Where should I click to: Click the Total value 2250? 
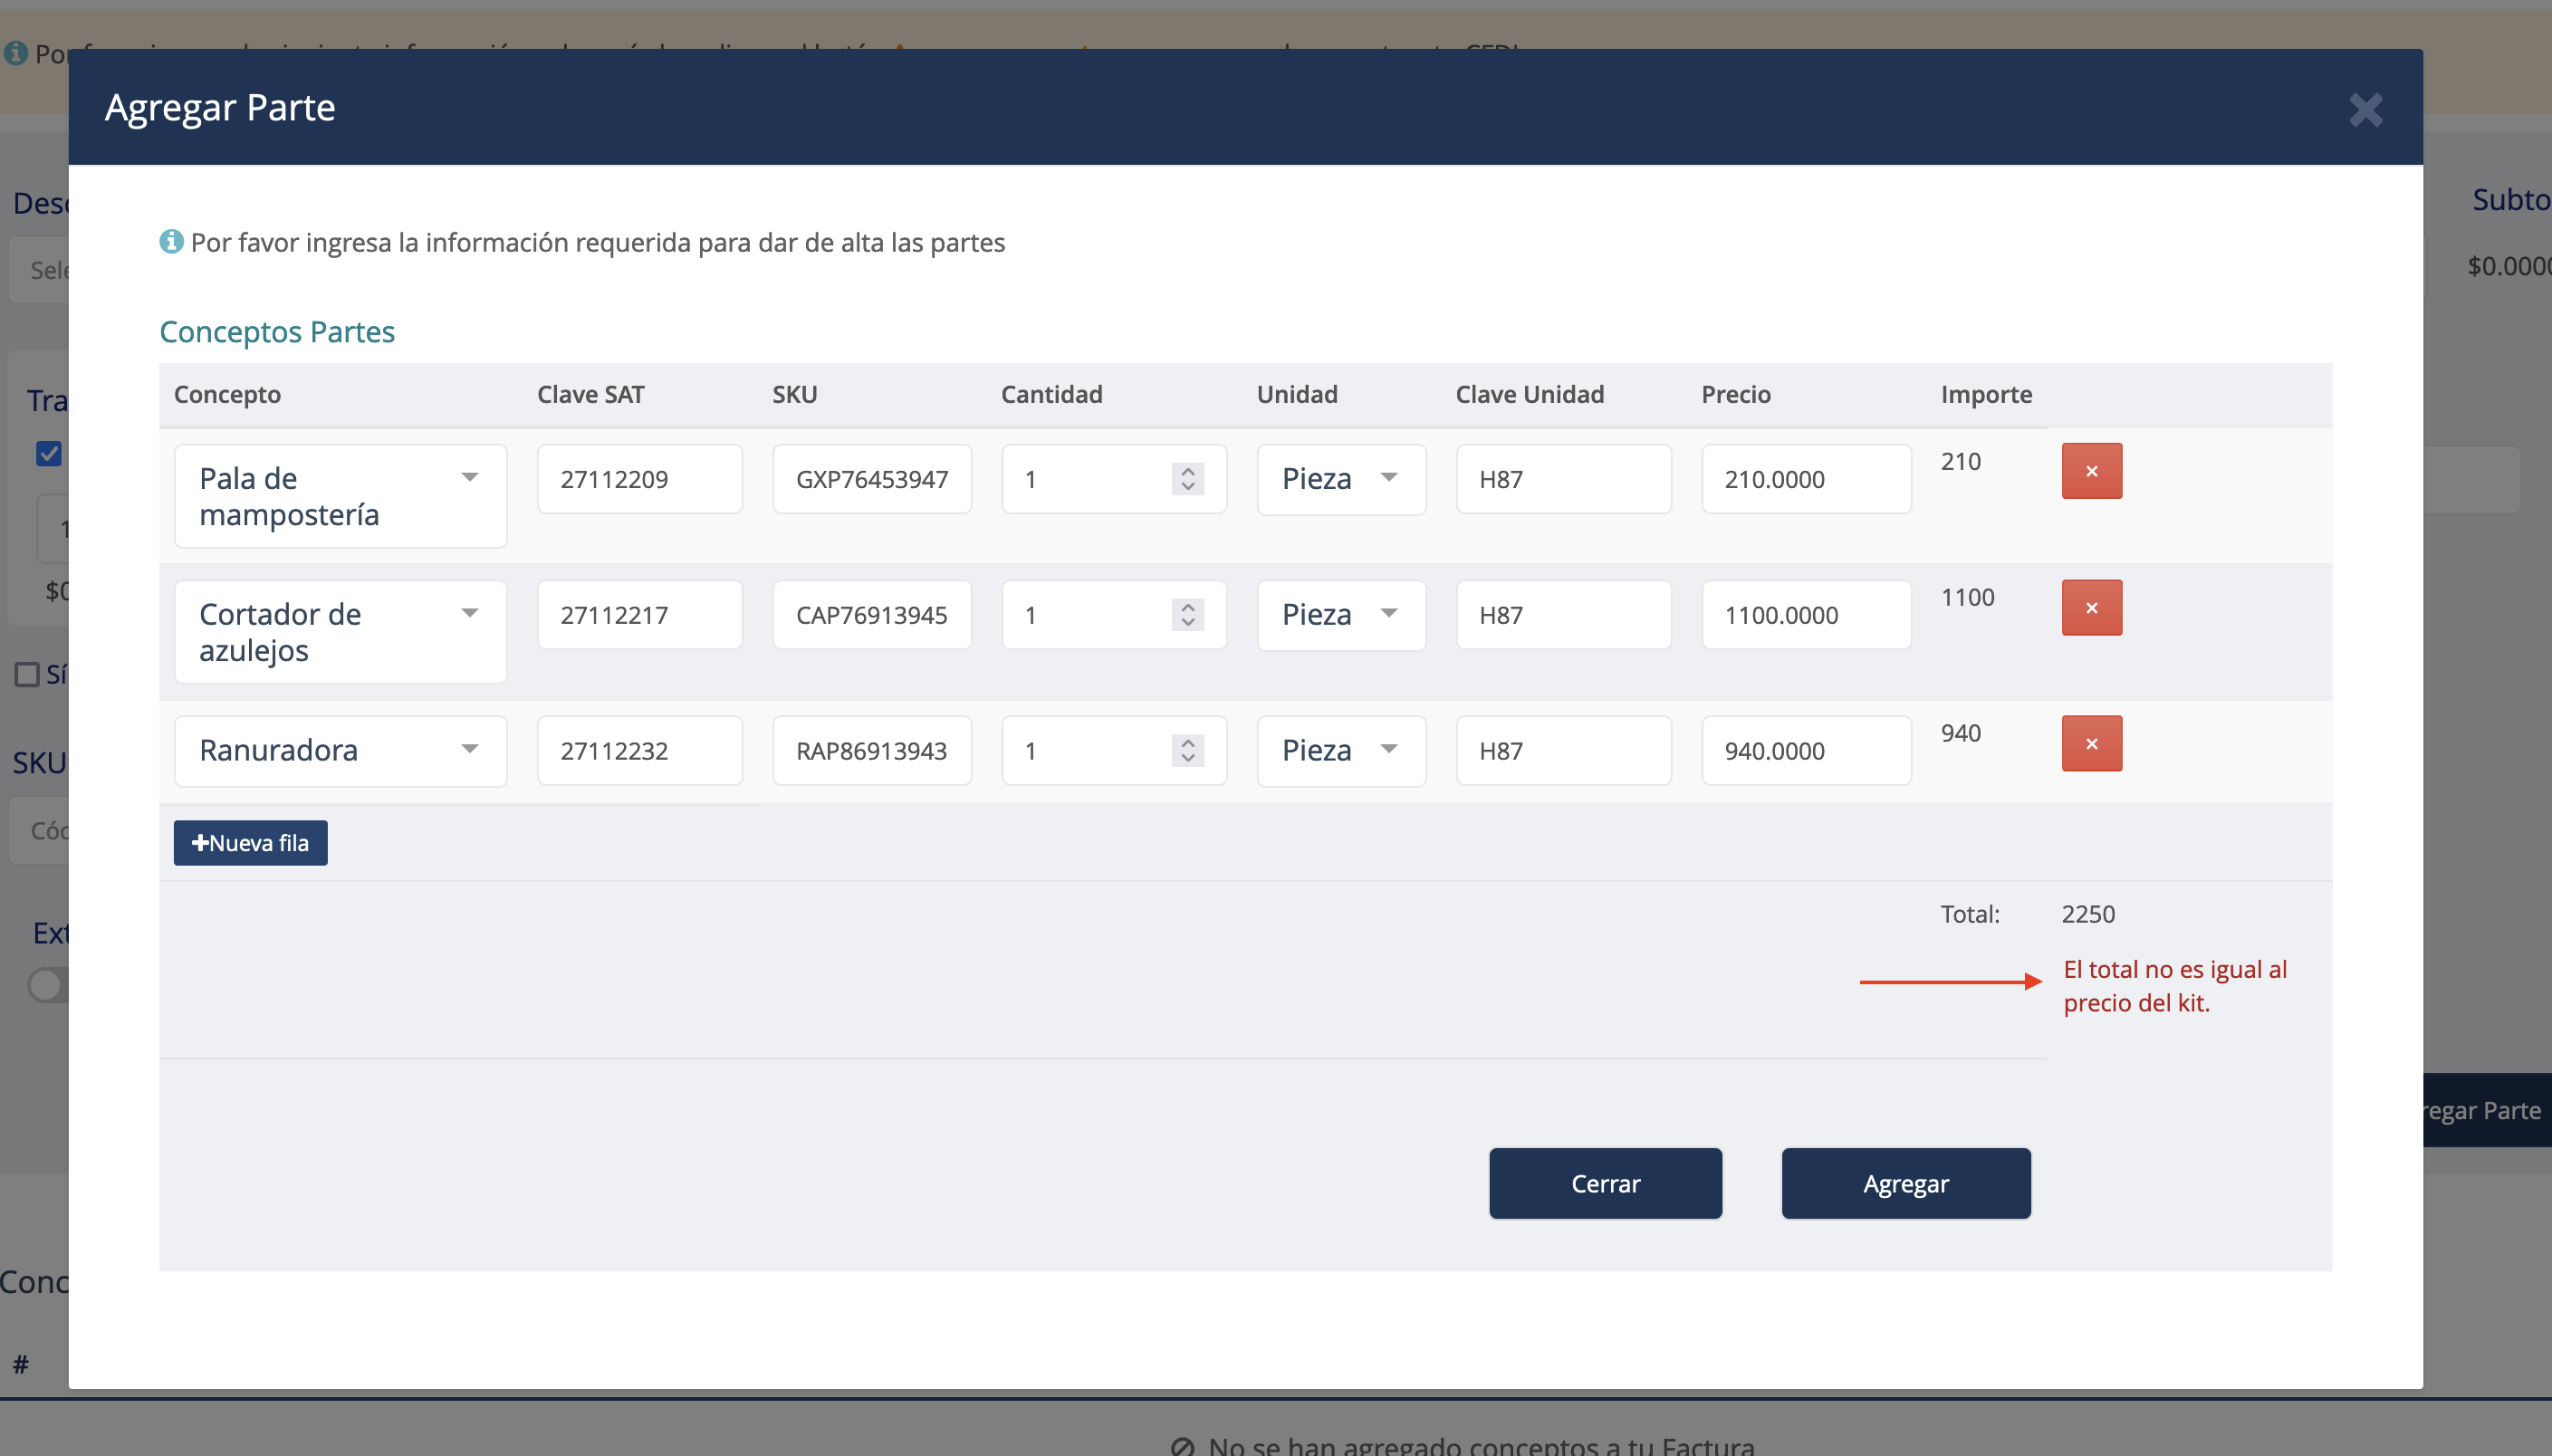pyautogui.click(x=2088, y=914)
